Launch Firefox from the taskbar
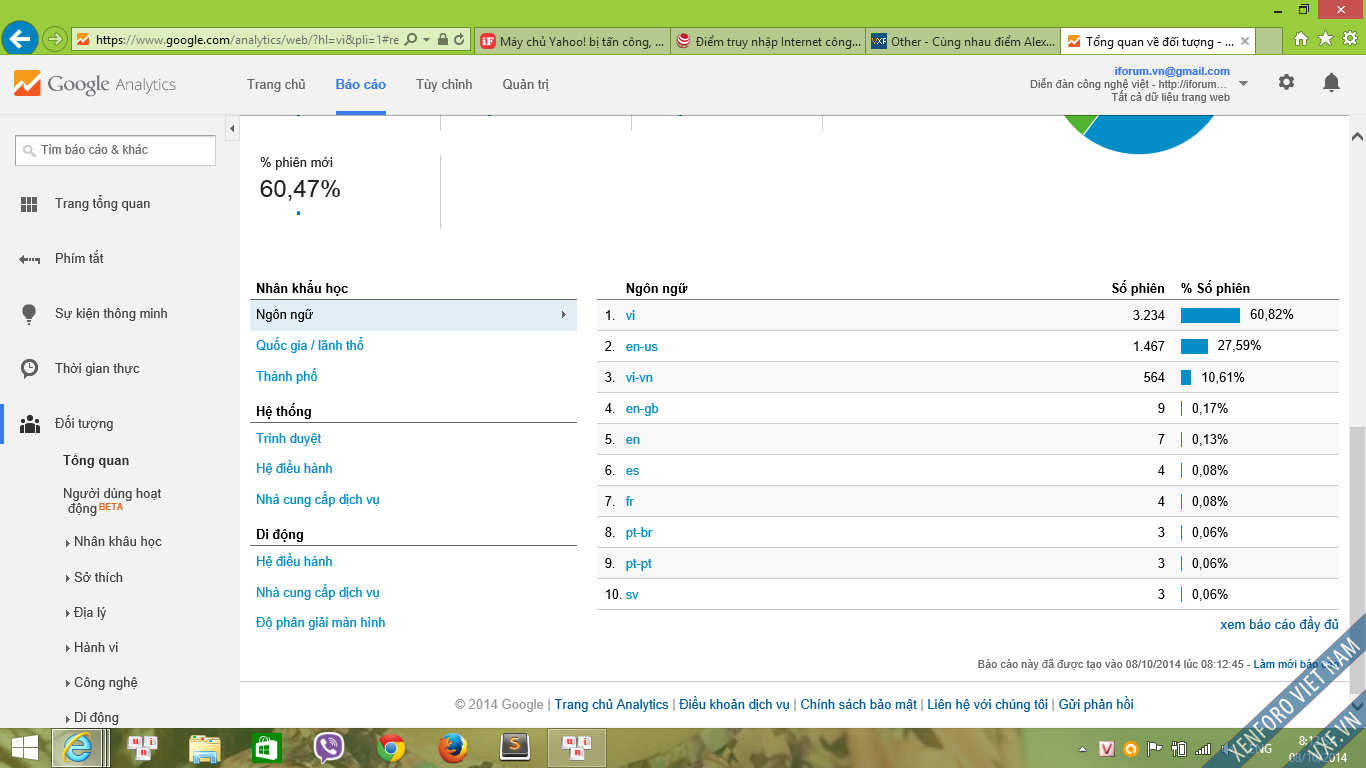 (453, 747)
